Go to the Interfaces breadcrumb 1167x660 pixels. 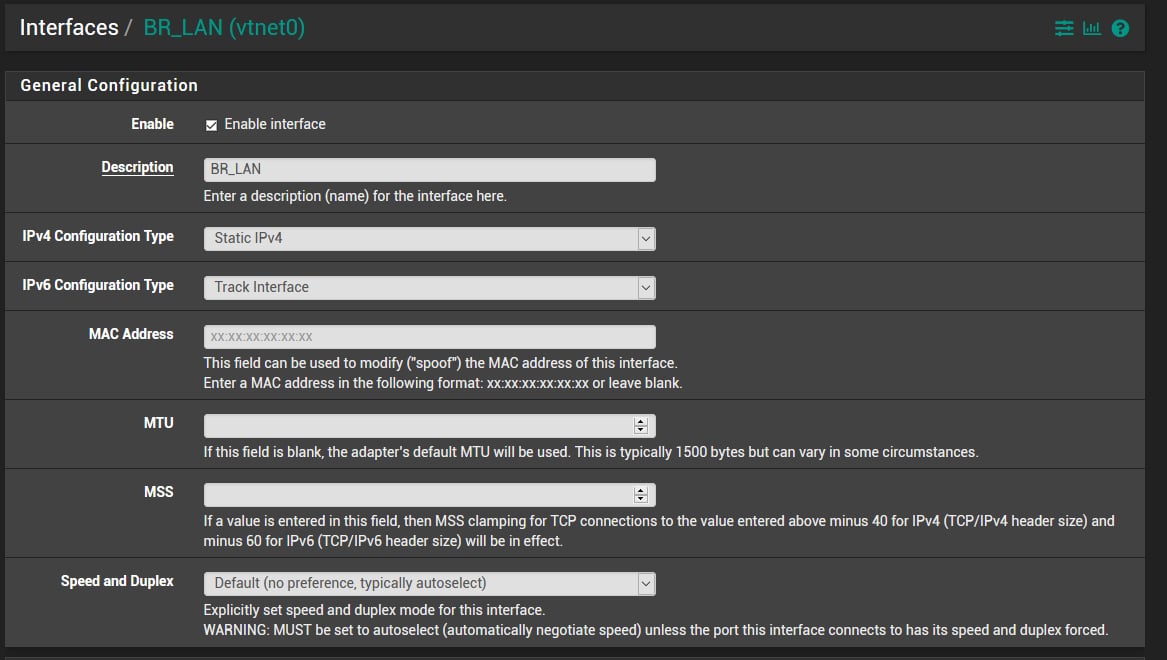69,28
